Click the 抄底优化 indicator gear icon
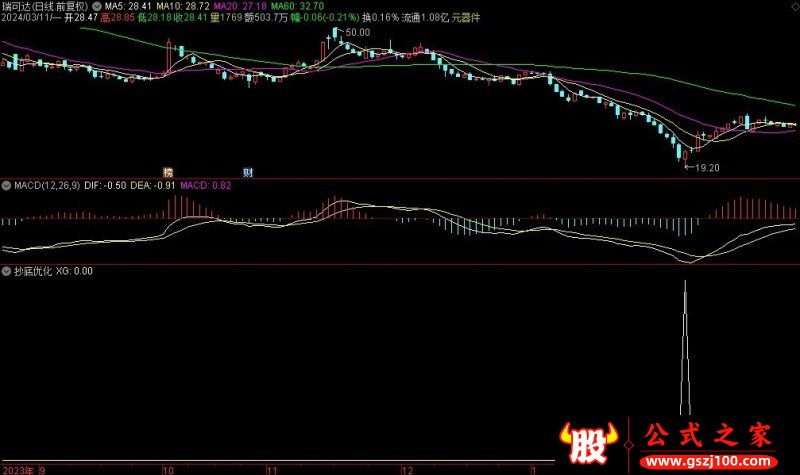 coord(6,270)
